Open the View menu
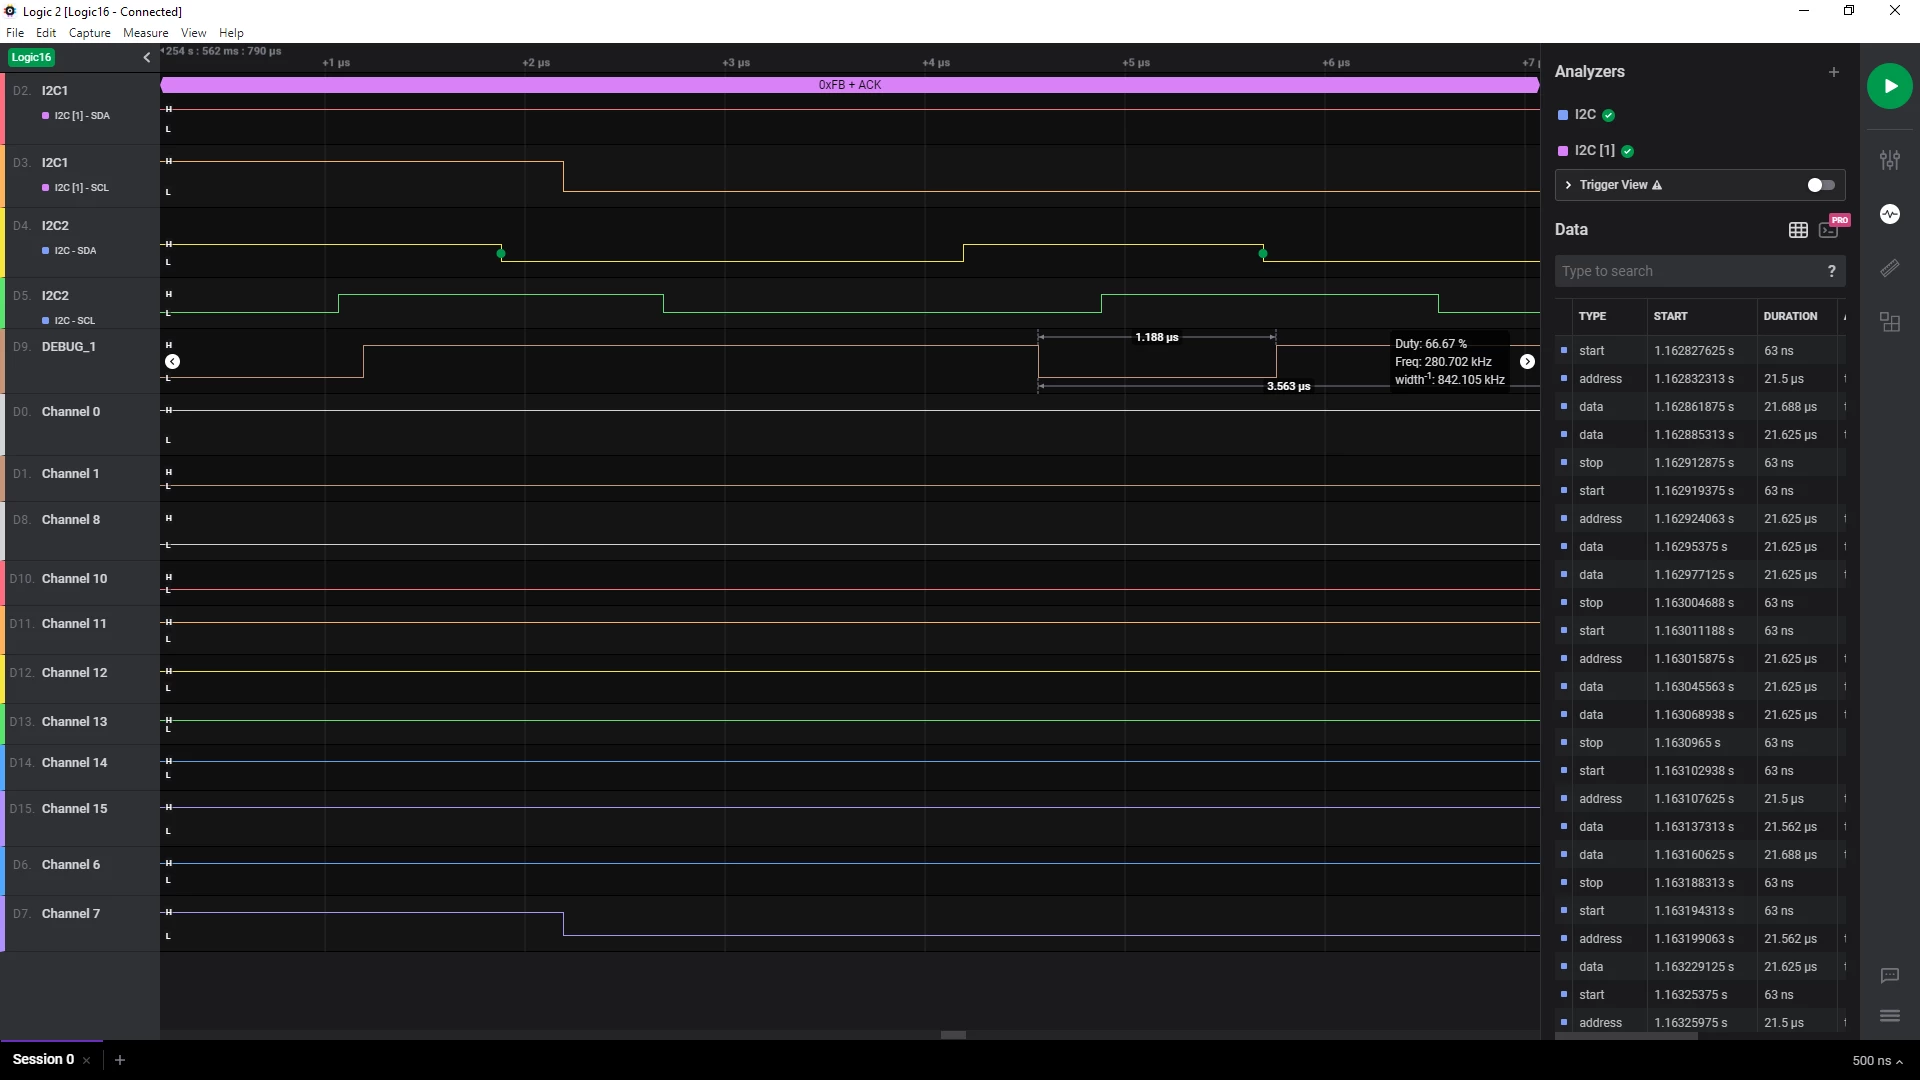The height and width of the screenshot is (1080, 1920). (193, 33)
